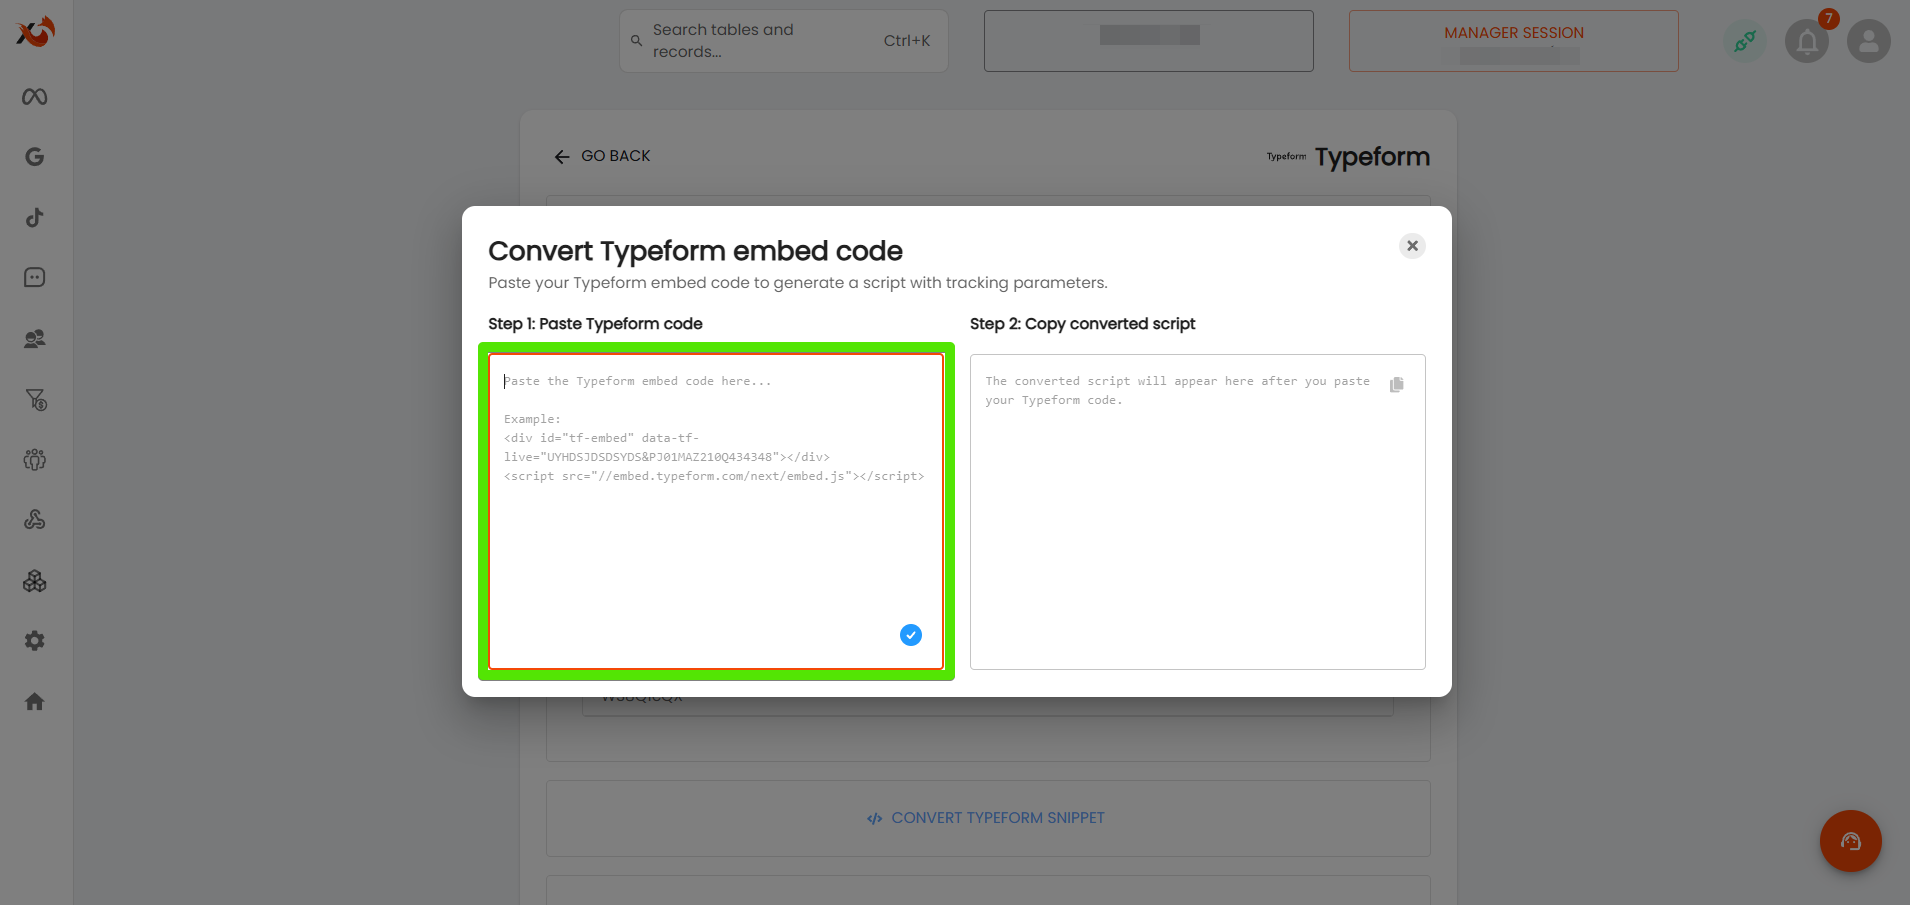
Task: Click the chat bubble sidebar icon
Action: [35, 278]
